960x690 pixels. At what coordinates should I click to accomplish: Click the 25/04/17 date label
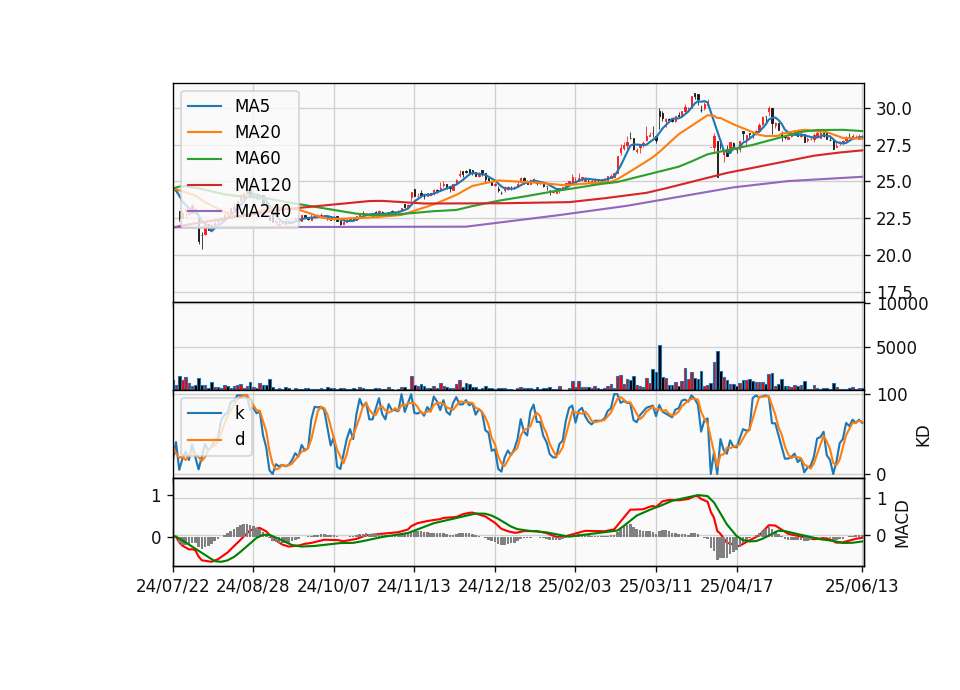(x=737, y=586)
